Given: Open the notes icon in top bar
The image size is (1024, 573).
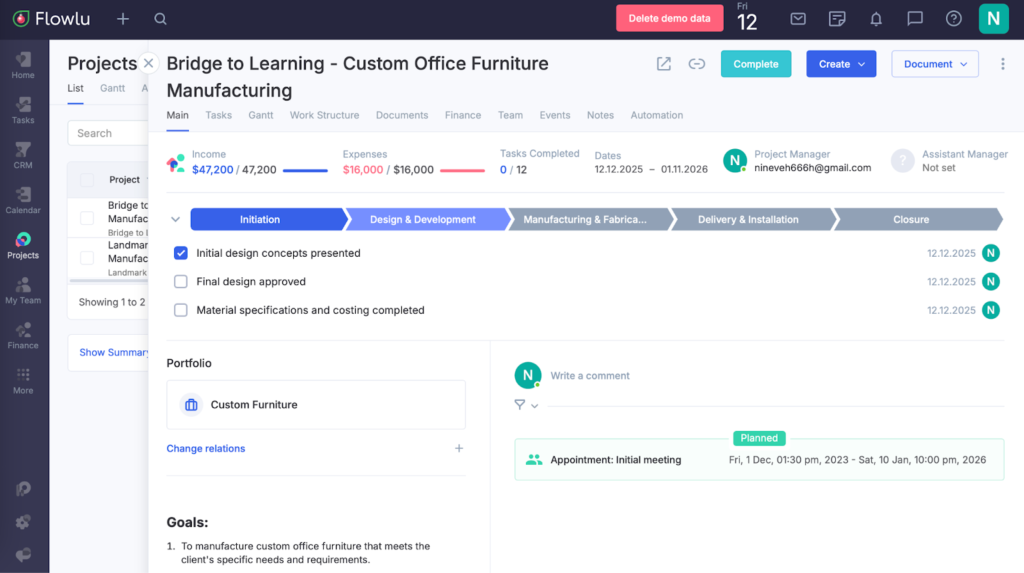Looking at the screenshot, I should (837, 19).
